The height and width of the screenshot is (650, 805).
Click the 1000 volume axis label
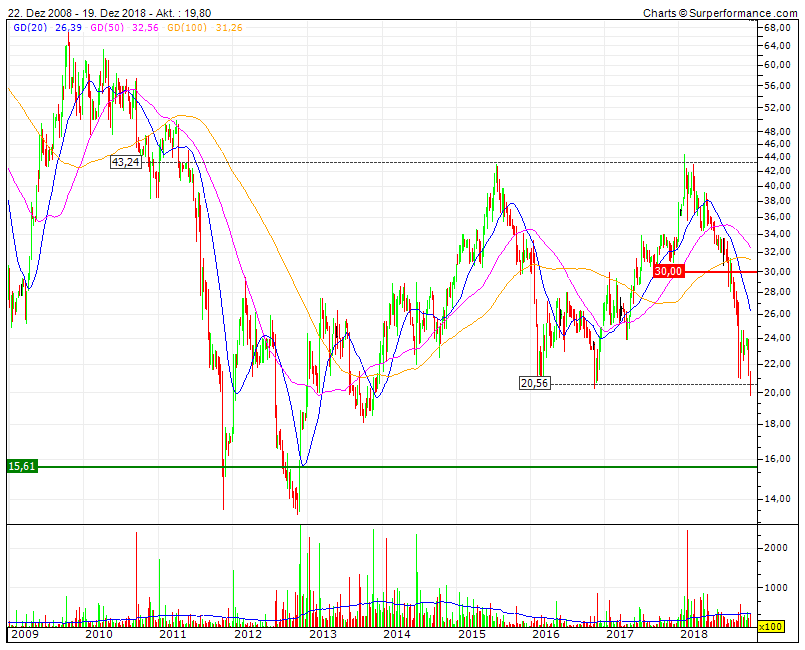tap(776, 588)
